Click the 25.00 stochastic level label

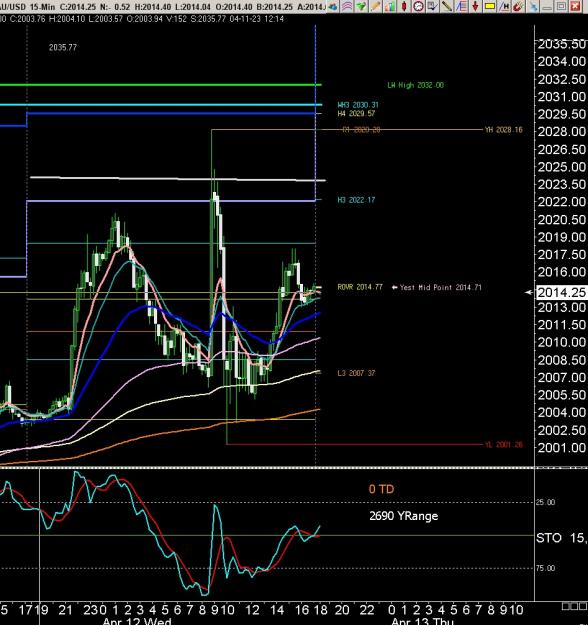click(545, 502)
